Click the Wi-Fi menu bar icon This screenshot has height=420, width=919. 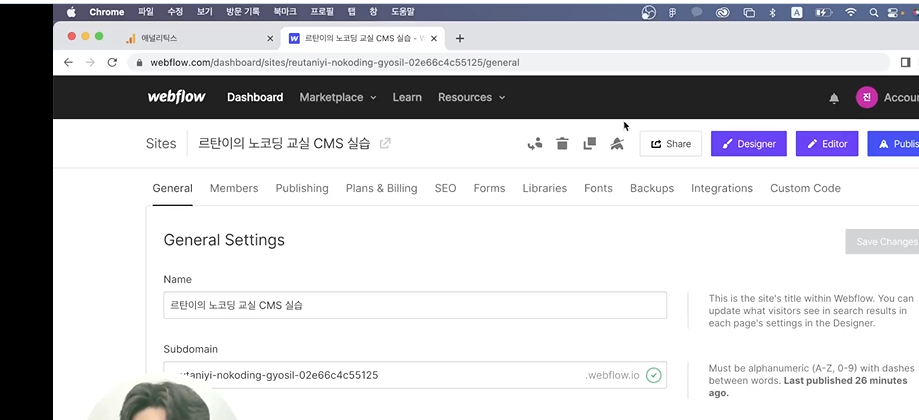coord(851,12)
